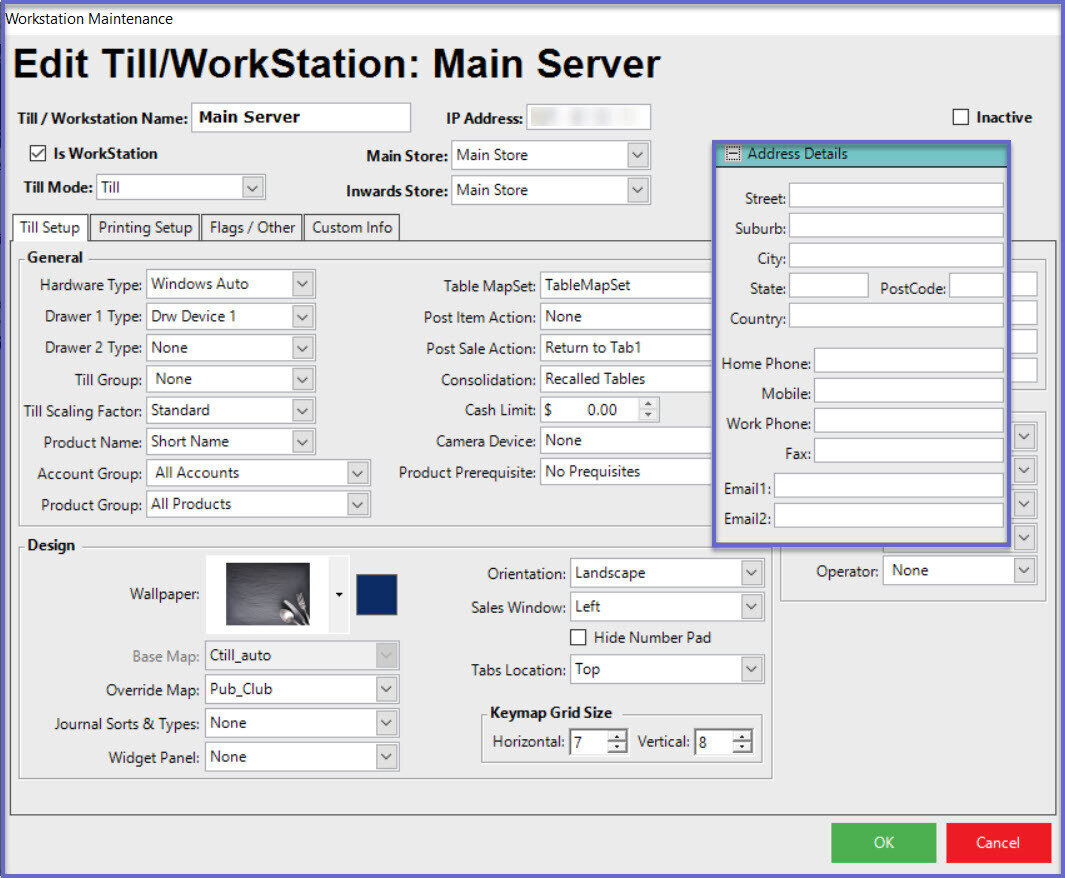This screenshot has width=1065, height=878.
Task: Click the wallpaper picker small arrow
Action: coord(339,594)
